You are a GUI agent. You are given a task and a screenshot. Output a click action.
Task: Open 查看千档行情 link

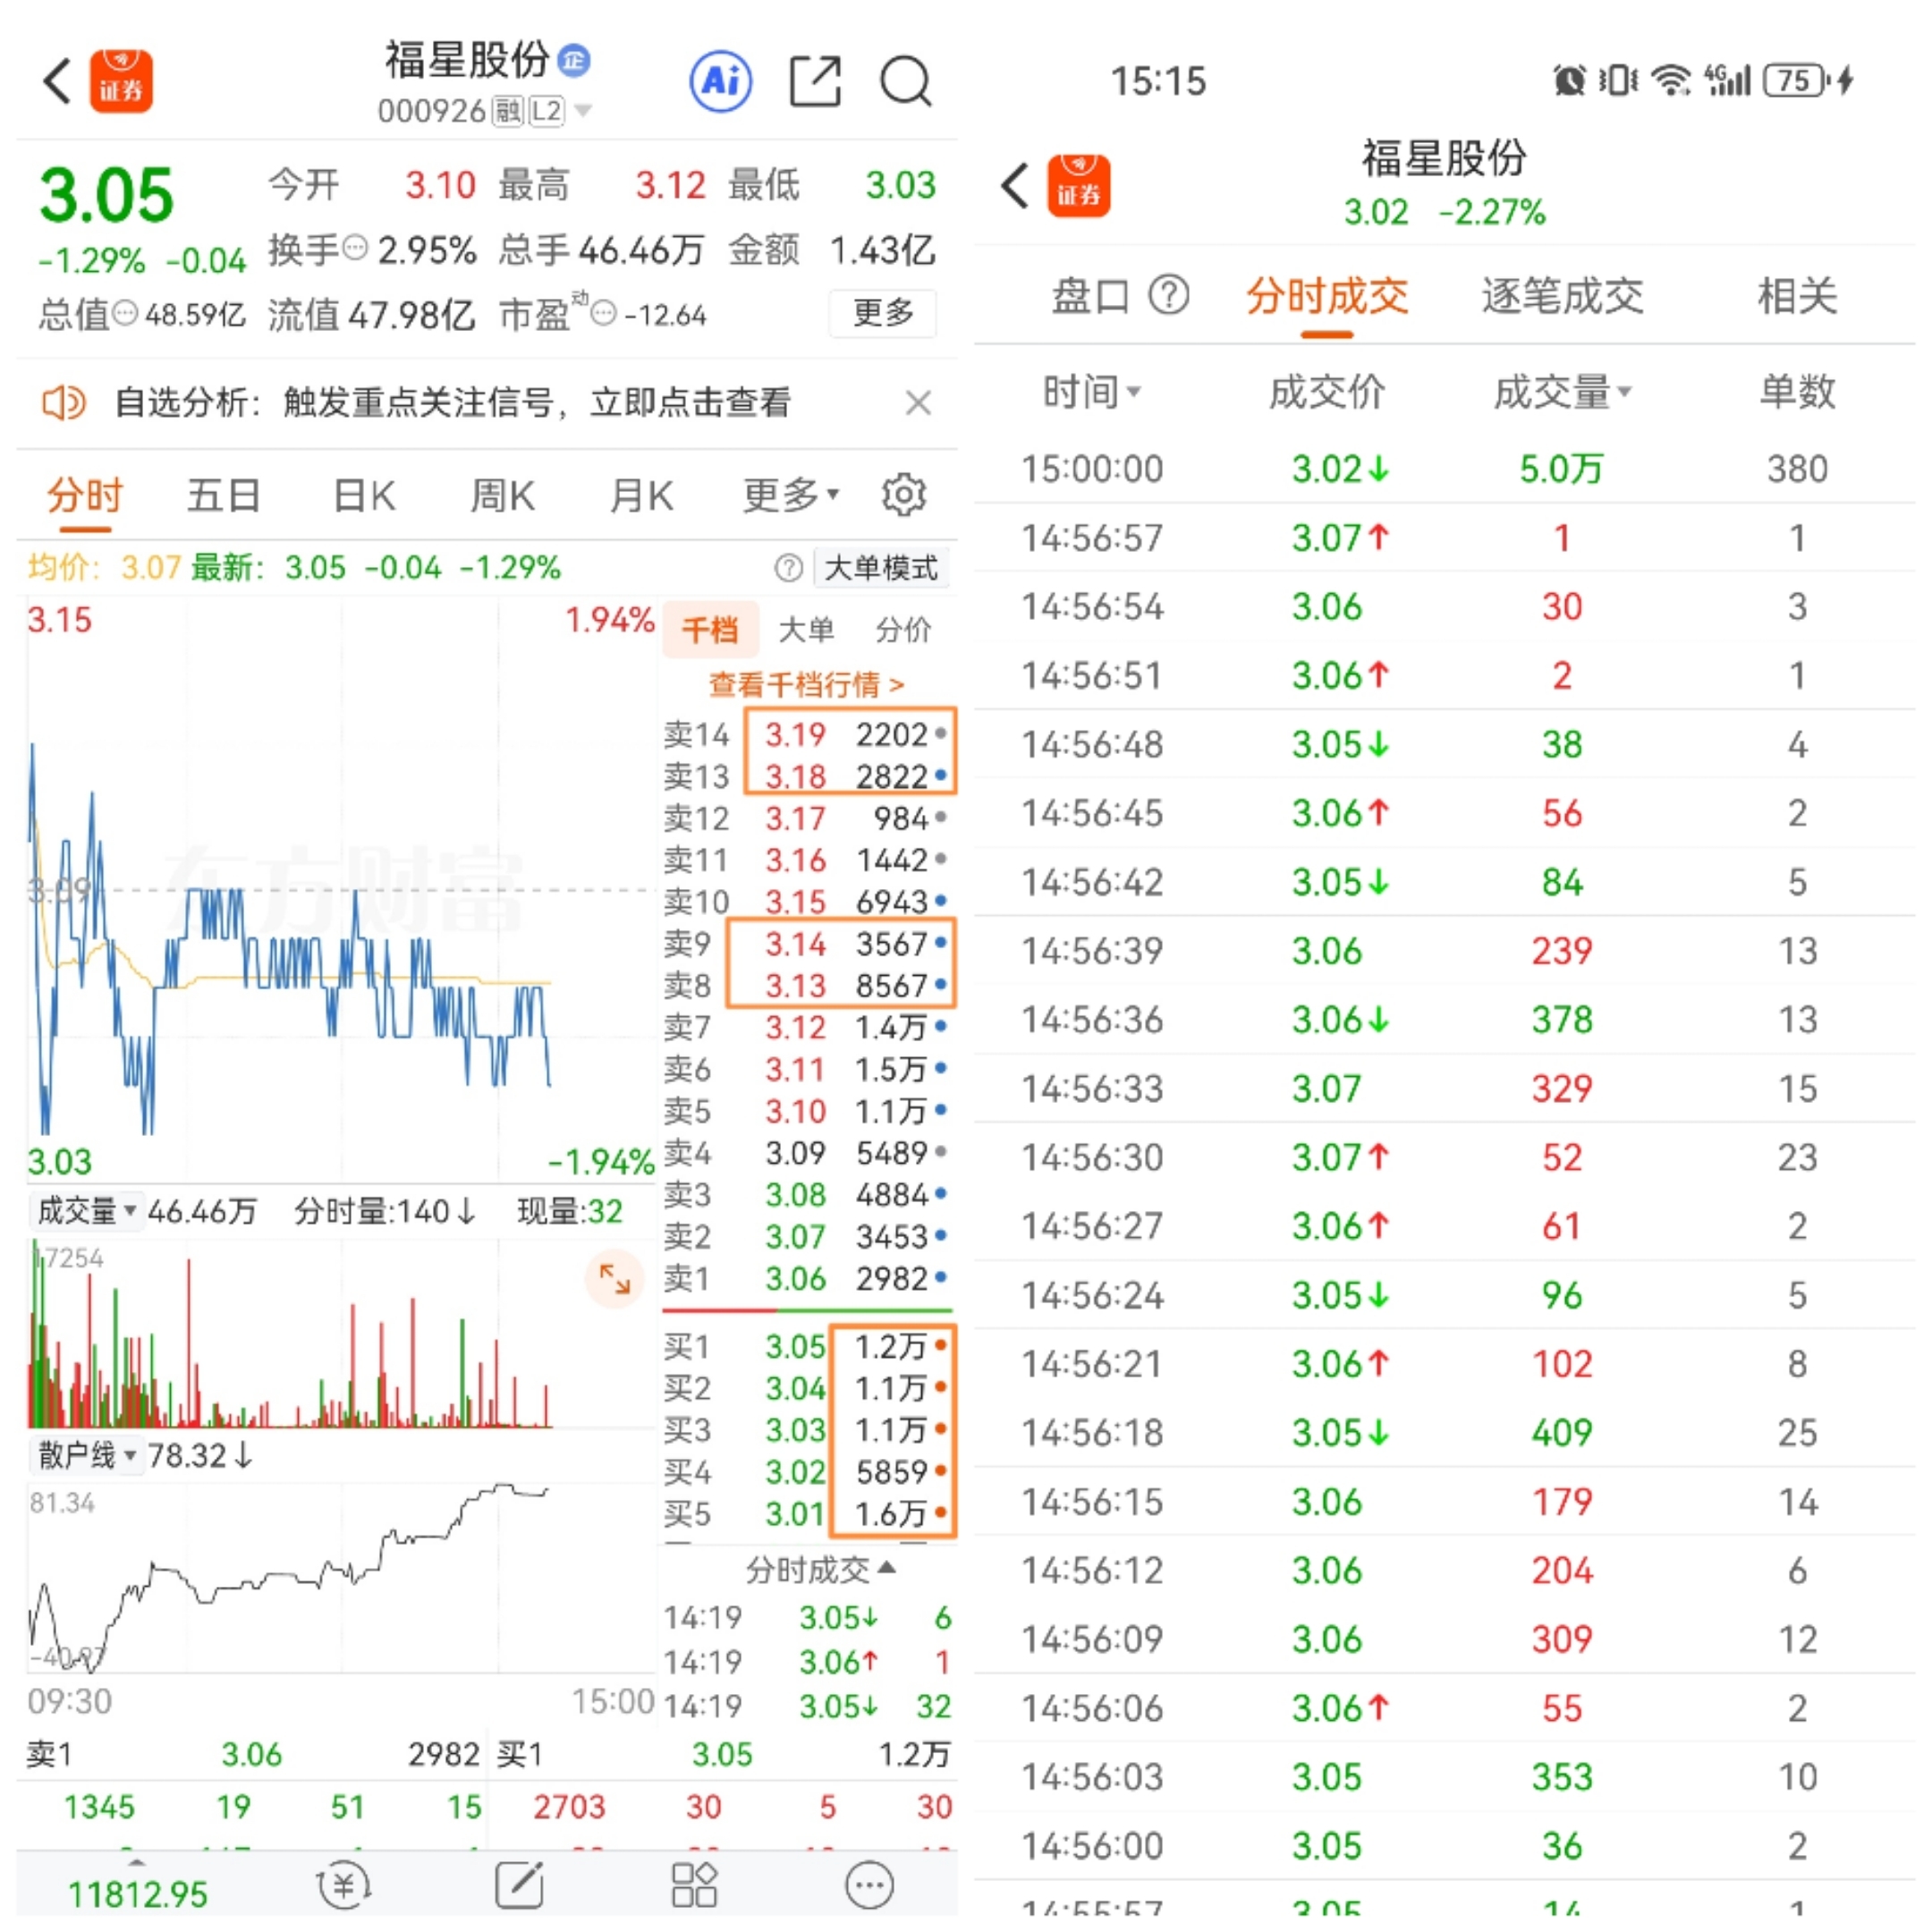click(x=806, y=684)
